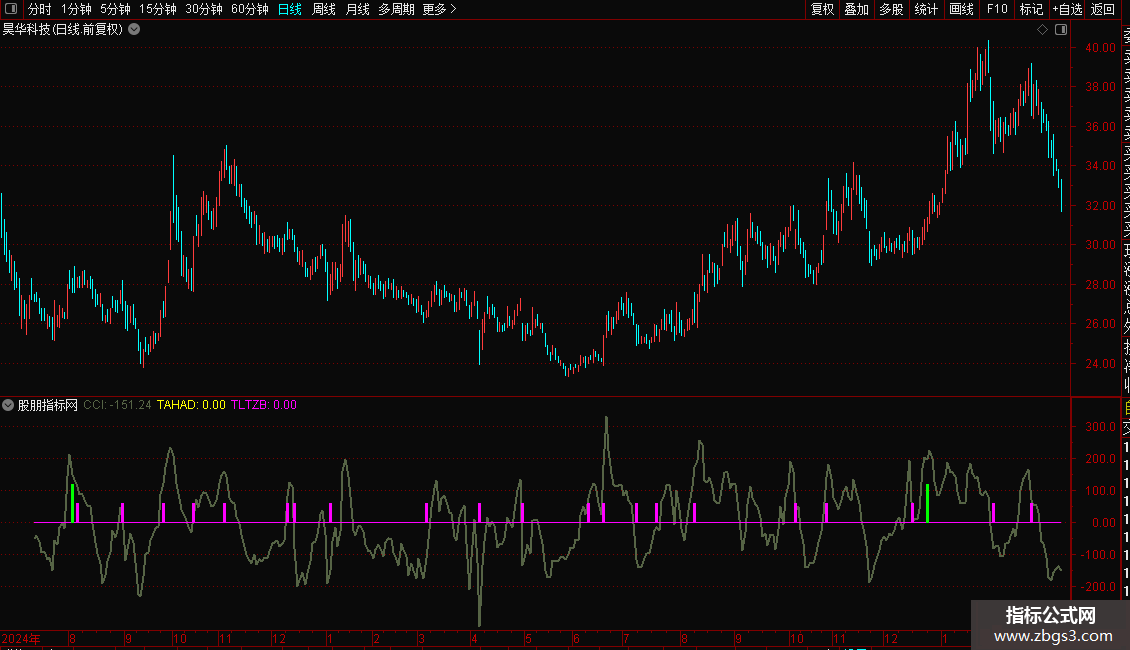Click the TLTZB magenta indicator label

tap(263, 405)
